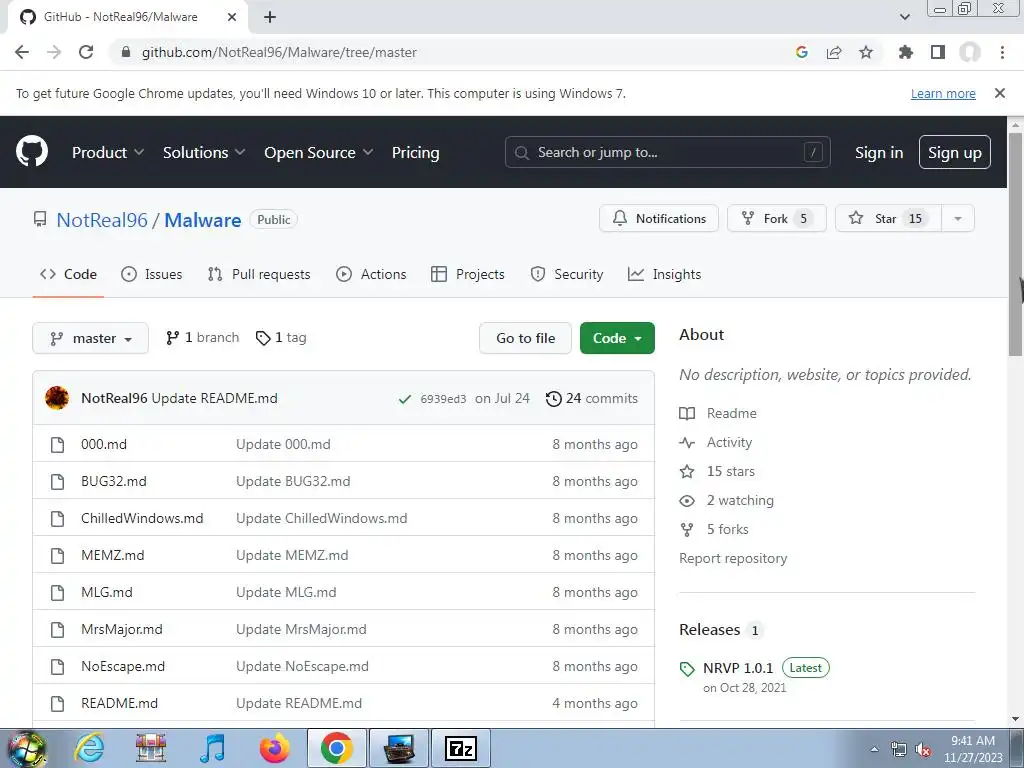Switch to the Actions tab
Viewport: 1024px width, 768px height.
pyautogui.click(x=371, y=274)
